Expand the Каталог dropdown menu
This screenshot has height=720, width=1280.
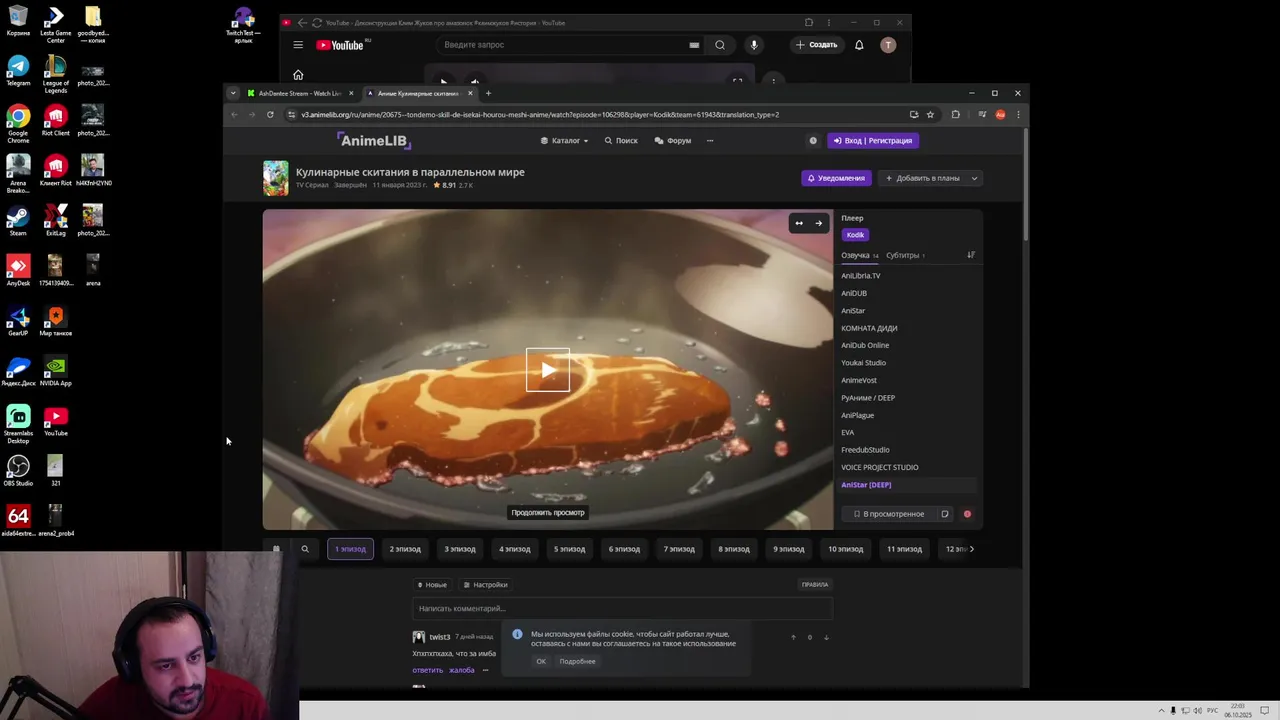[565, 141]
